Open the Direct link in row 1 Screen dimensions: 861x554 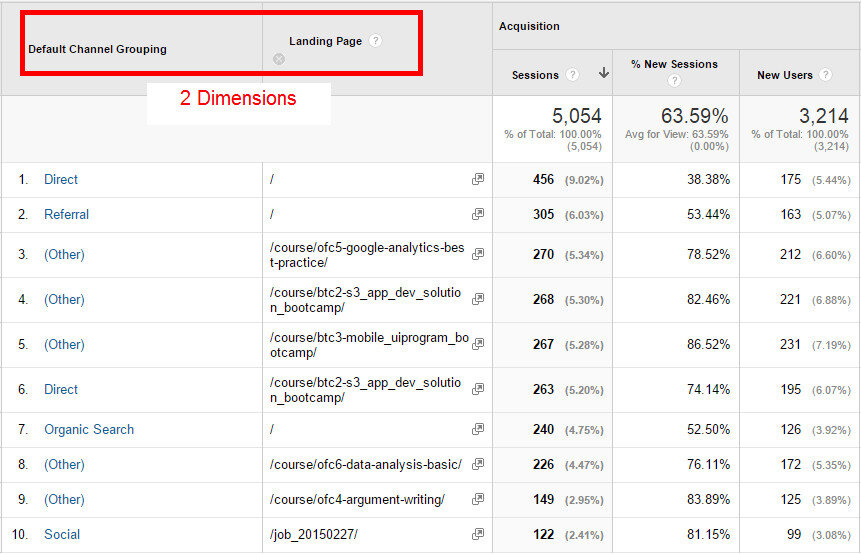pos(61,179)
